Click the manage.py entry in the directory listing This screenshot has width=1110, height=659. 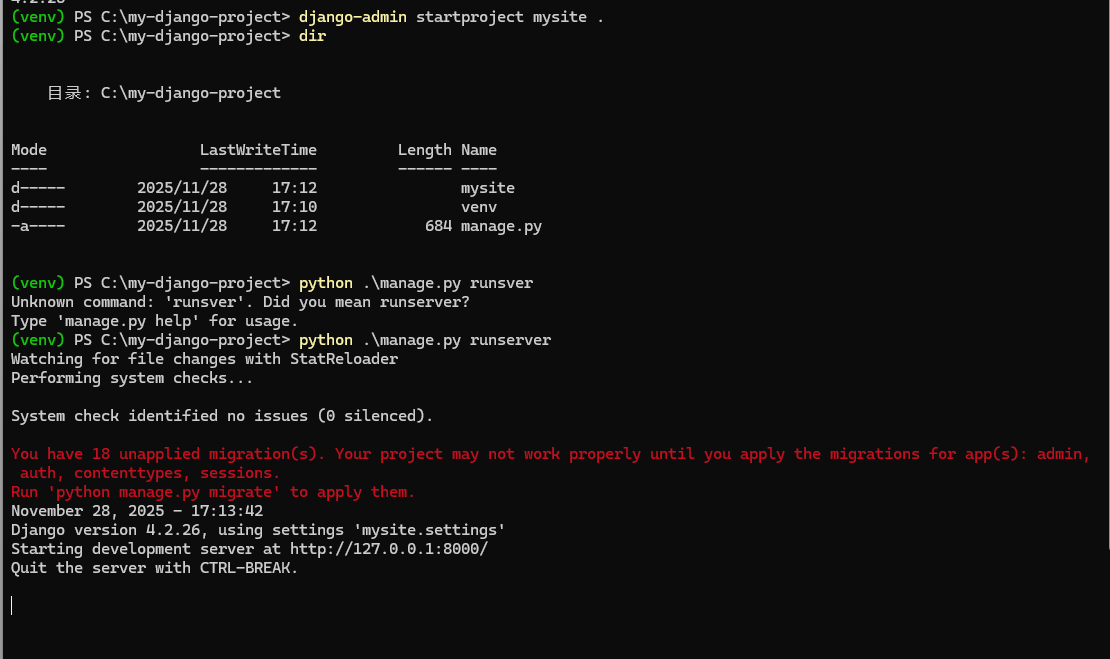[x=501, y=227]
